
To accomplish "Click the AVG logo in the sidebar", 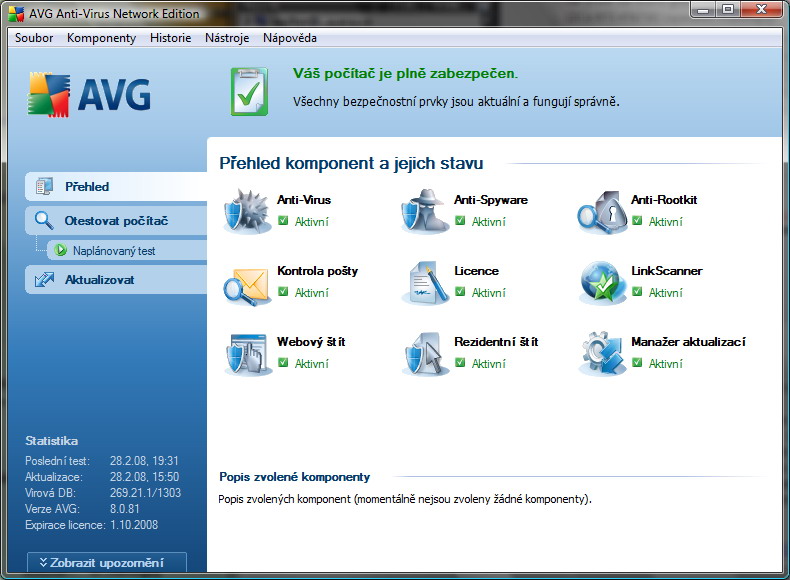I will (x=89, y=95).
